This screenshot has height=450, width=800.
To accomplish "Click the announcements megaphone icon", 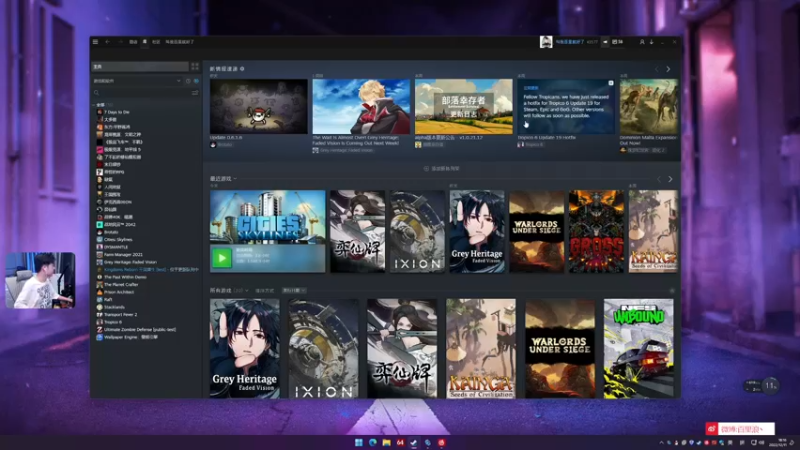I will coord(605,42).
